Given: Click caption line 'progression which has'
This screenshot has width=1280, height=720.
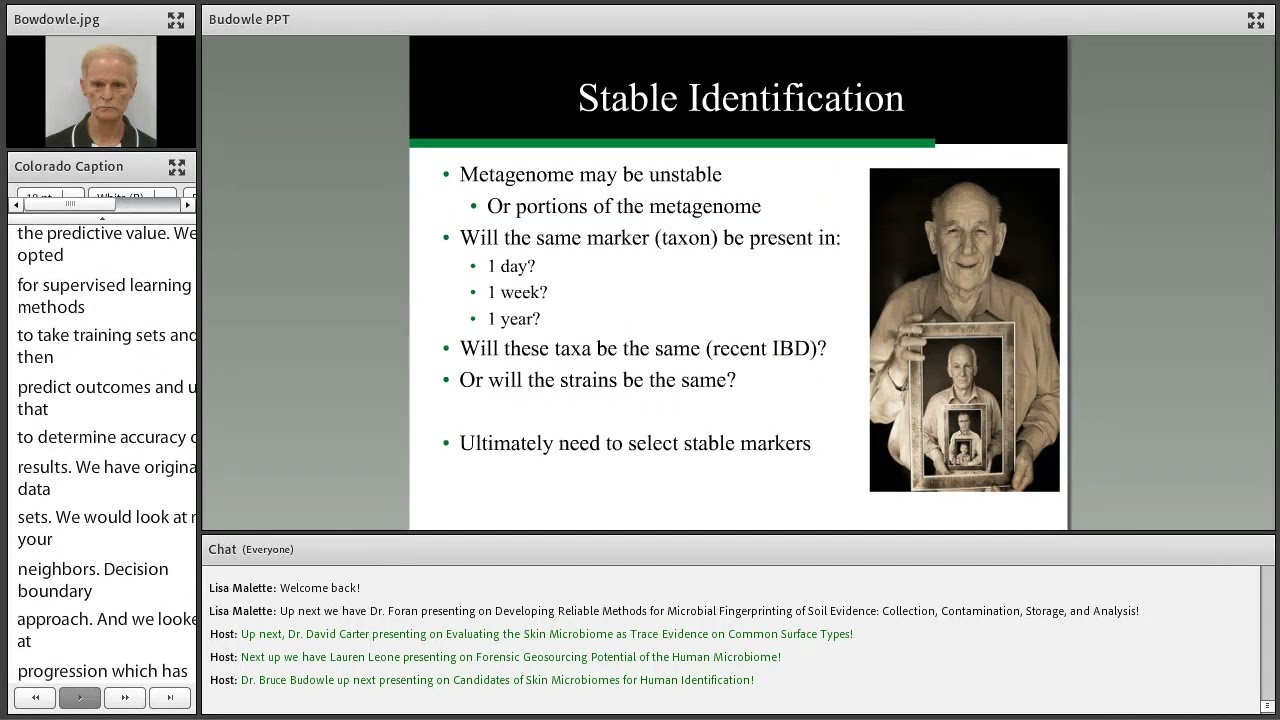Looking at the screenshot, I should [x=102, y=672].
